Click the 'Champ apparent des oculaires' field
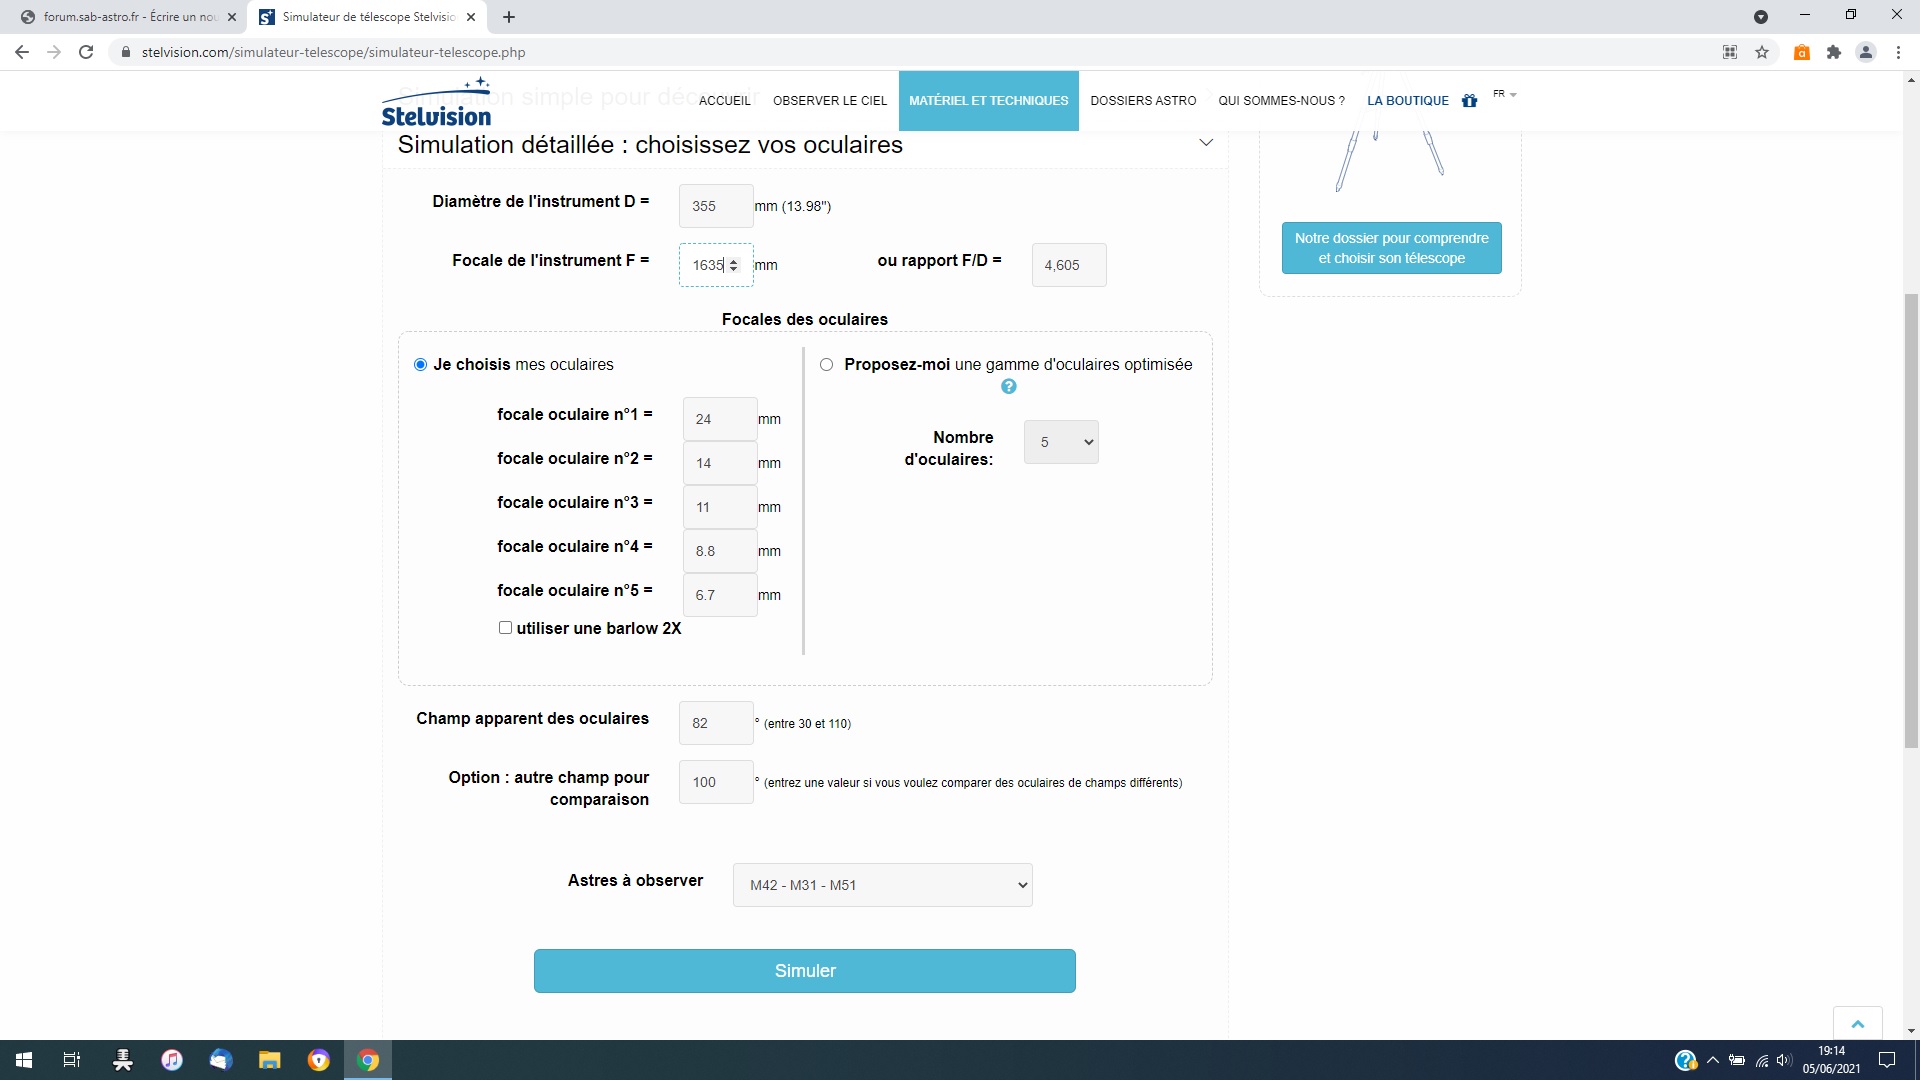 point(715,723)
